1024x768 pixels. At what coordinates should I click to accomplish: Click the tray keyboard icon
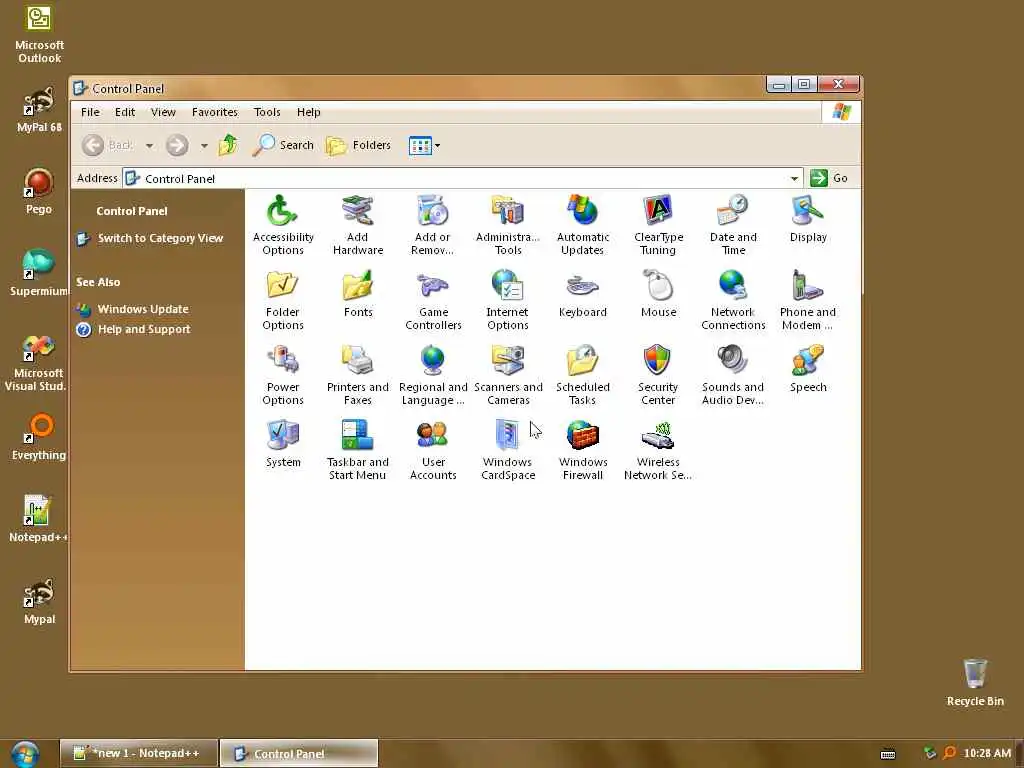pyautogui.click(x=888, y=754)
